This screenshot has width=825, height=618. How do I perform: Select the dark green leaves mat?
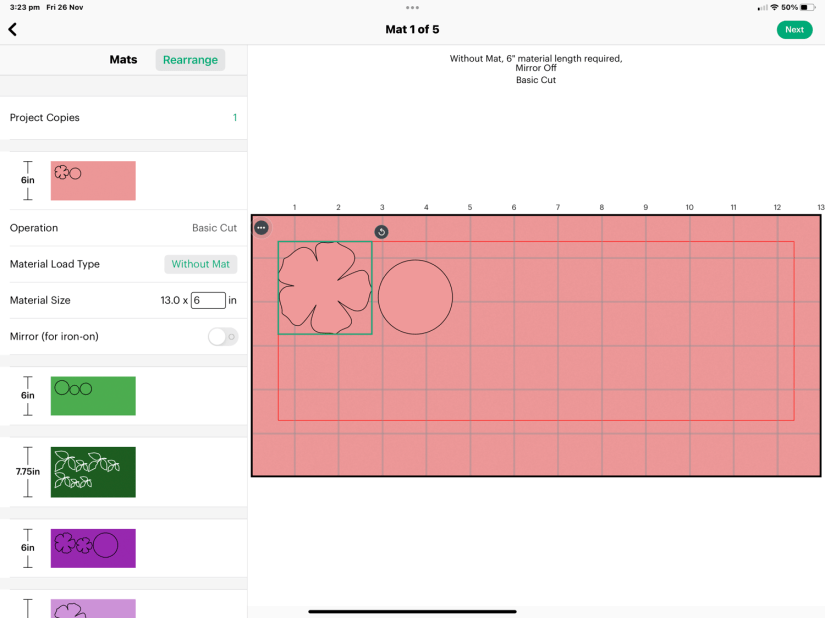coord(93,472)
